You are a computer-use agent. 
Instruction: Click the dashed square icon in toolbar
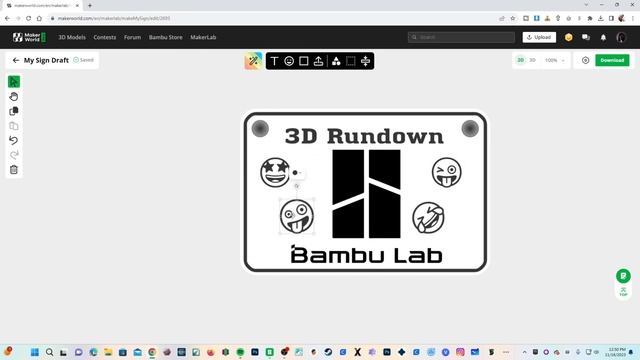(351, 61)
